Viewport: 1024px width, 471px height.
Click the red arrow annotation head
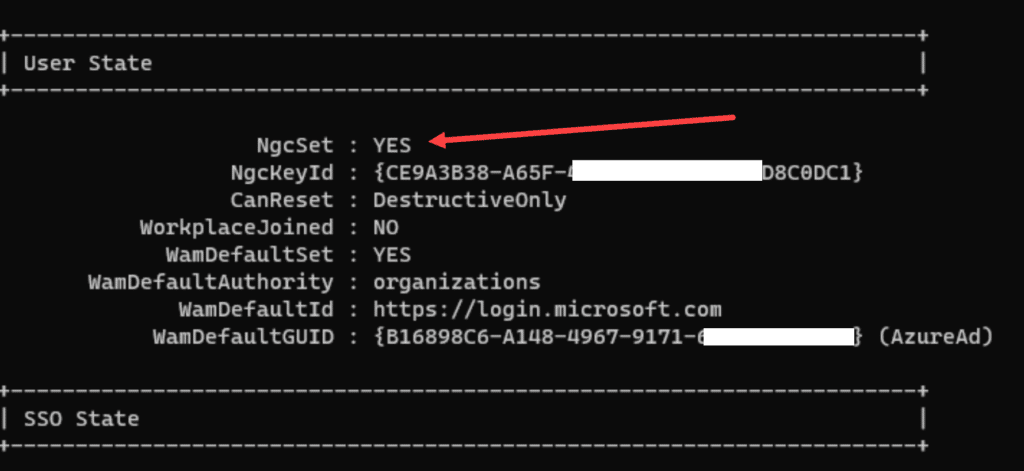click(439, 138)
